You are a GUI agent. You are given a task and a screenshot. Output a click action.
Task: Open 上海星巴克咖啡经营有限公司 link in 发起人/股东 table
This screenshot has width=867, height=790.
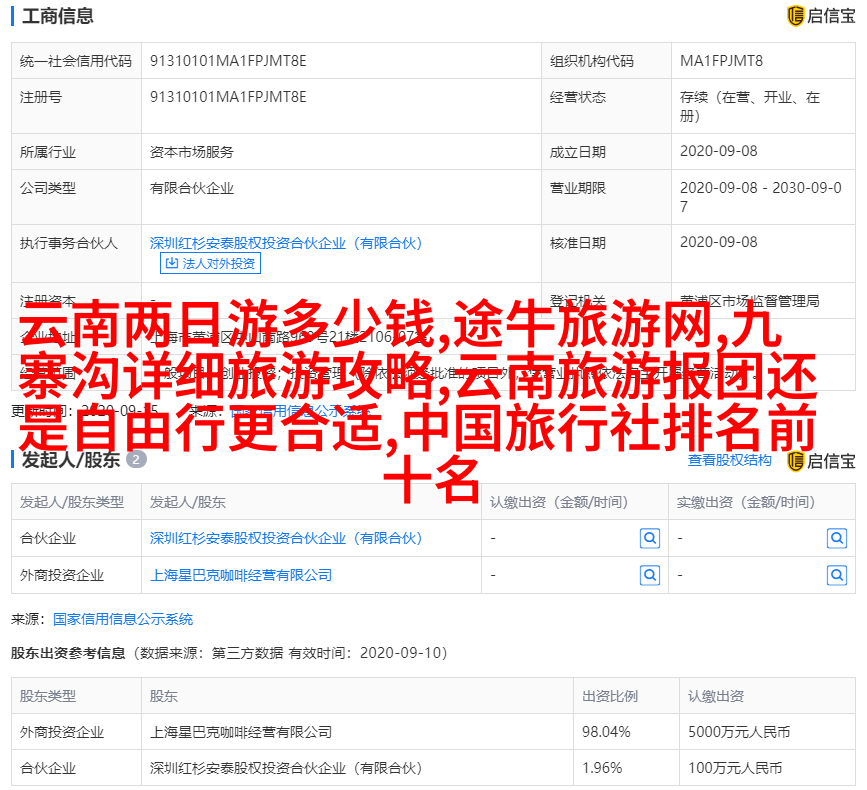241,575
